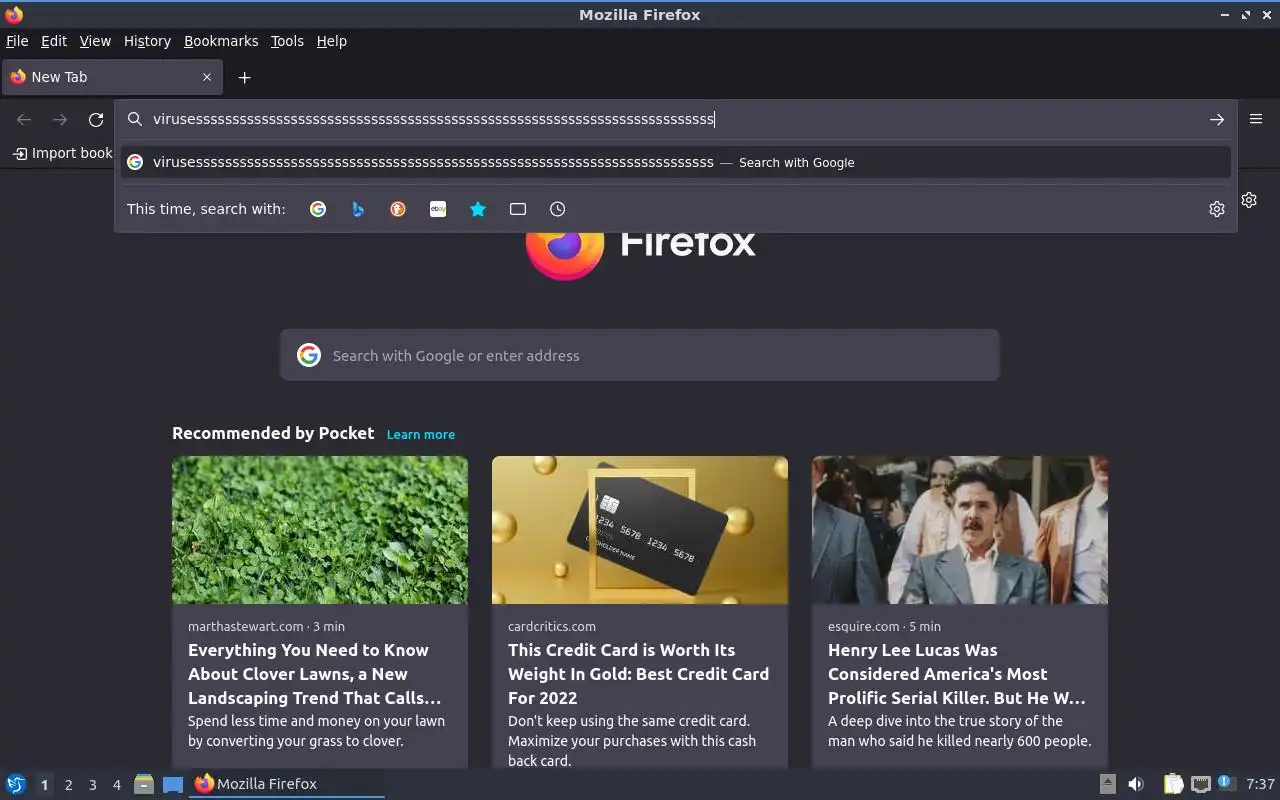Image resolution: width=1280 pixels, height=800 pixels.
Task: Click the 7:37 clock in tray
Action: 1260,784
